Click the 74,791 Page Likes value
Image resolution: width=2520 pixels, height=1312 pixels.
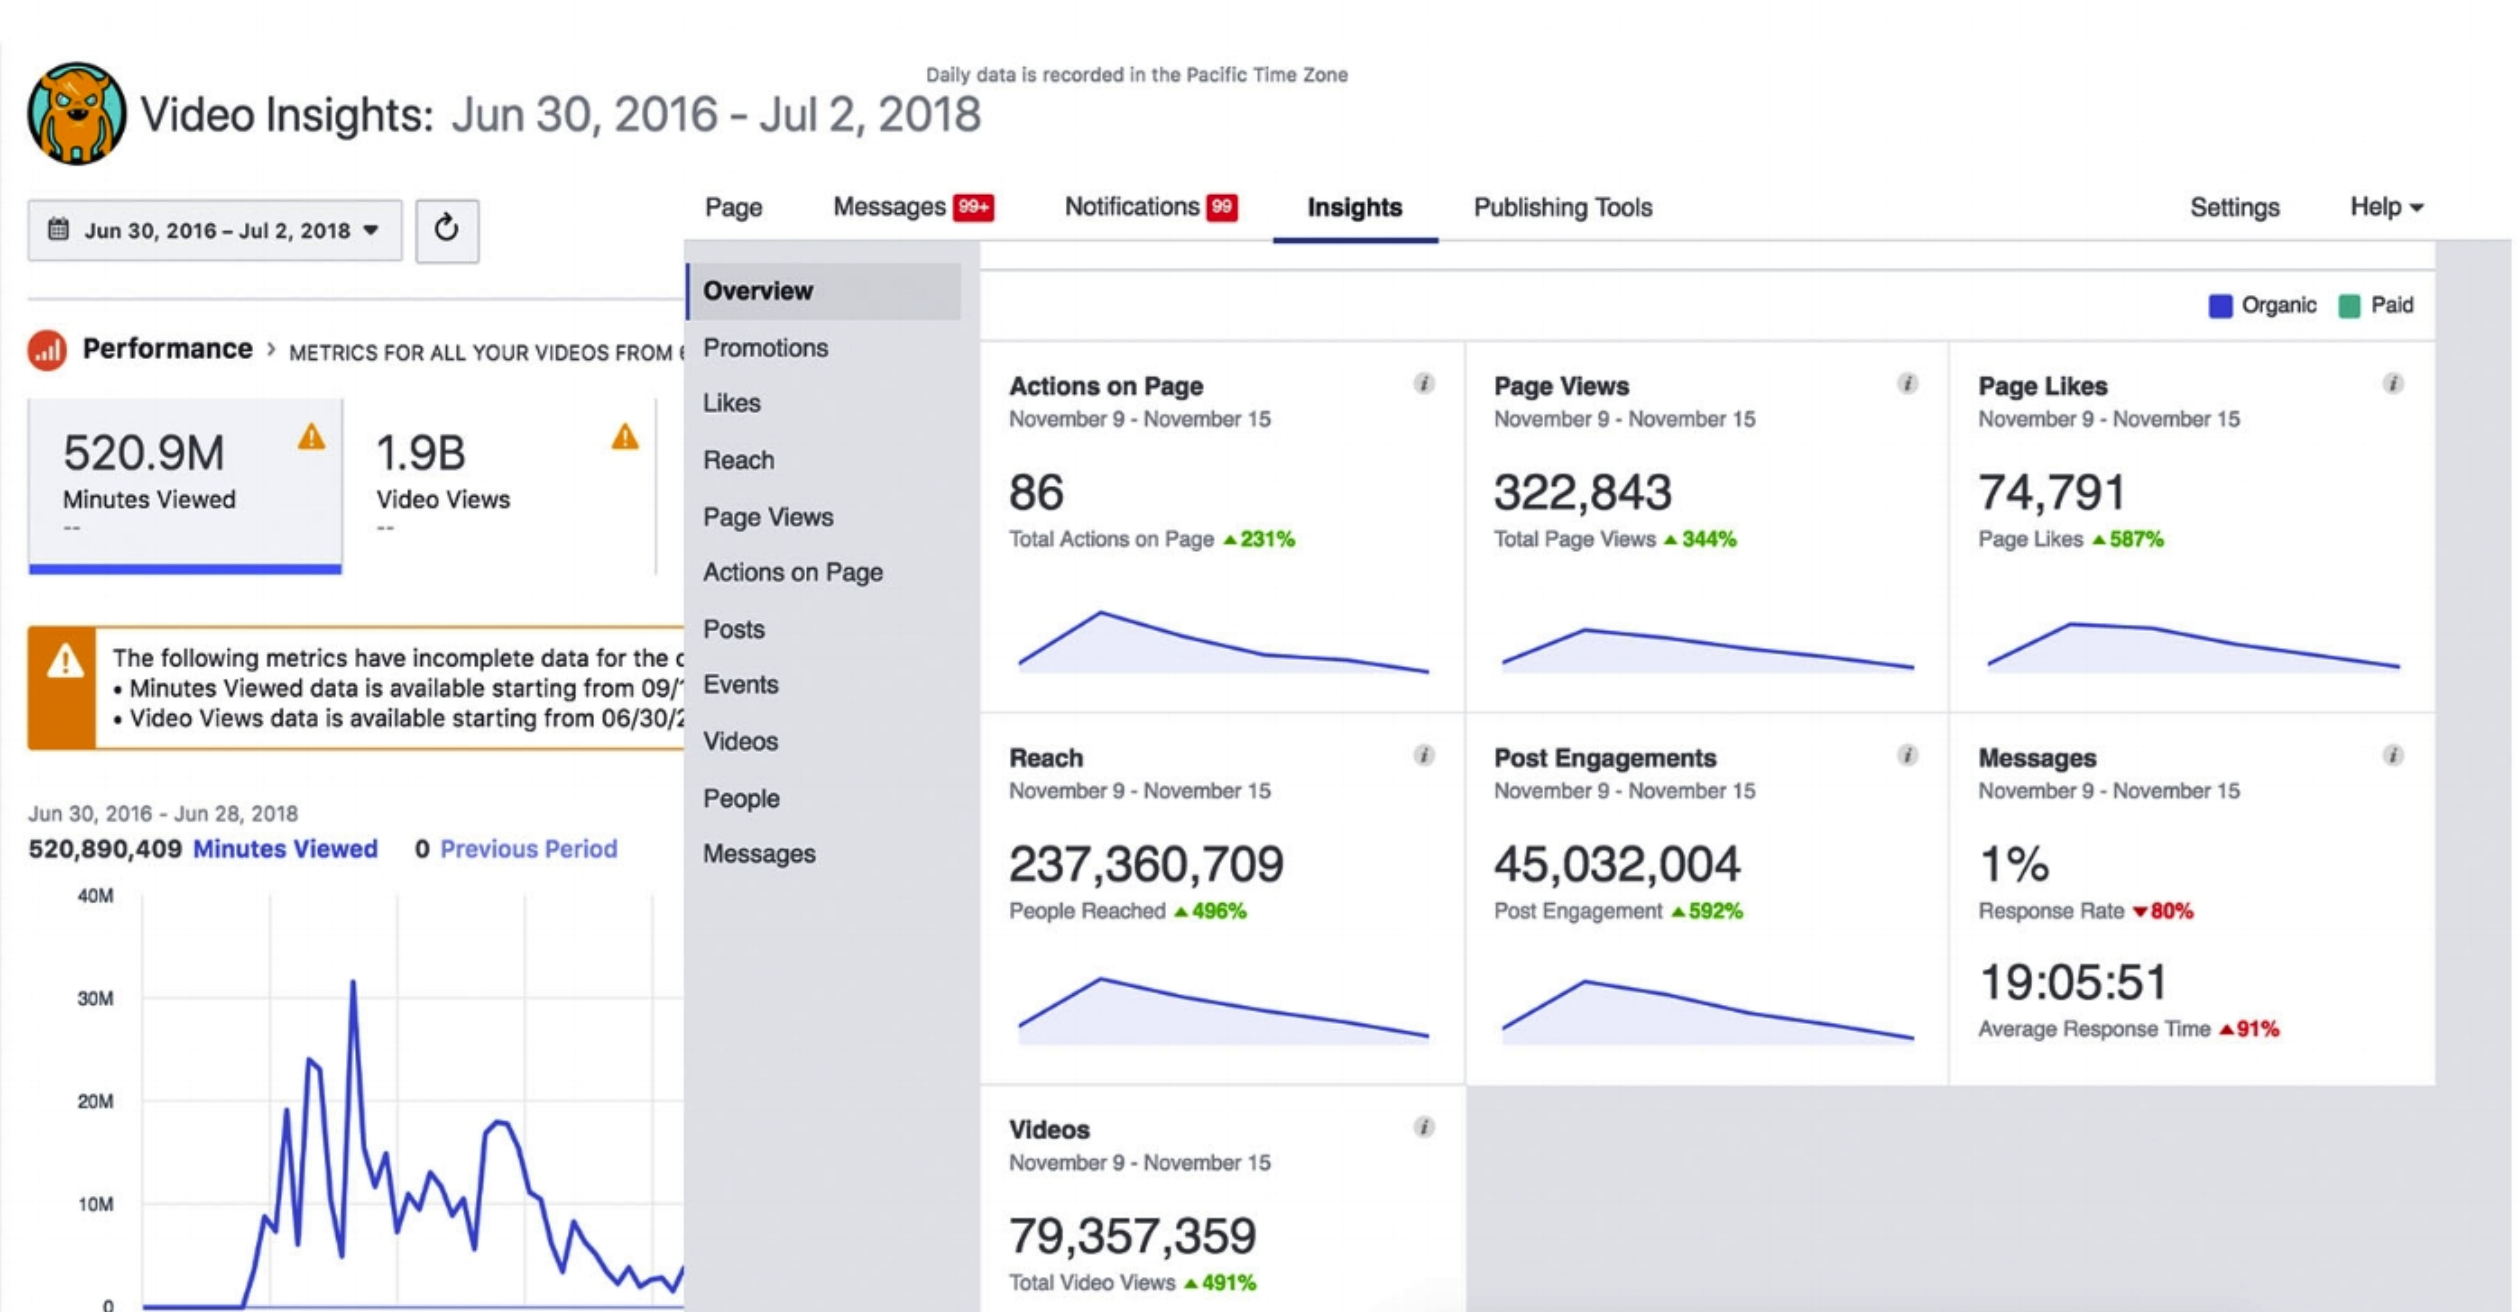(2052, 492)
